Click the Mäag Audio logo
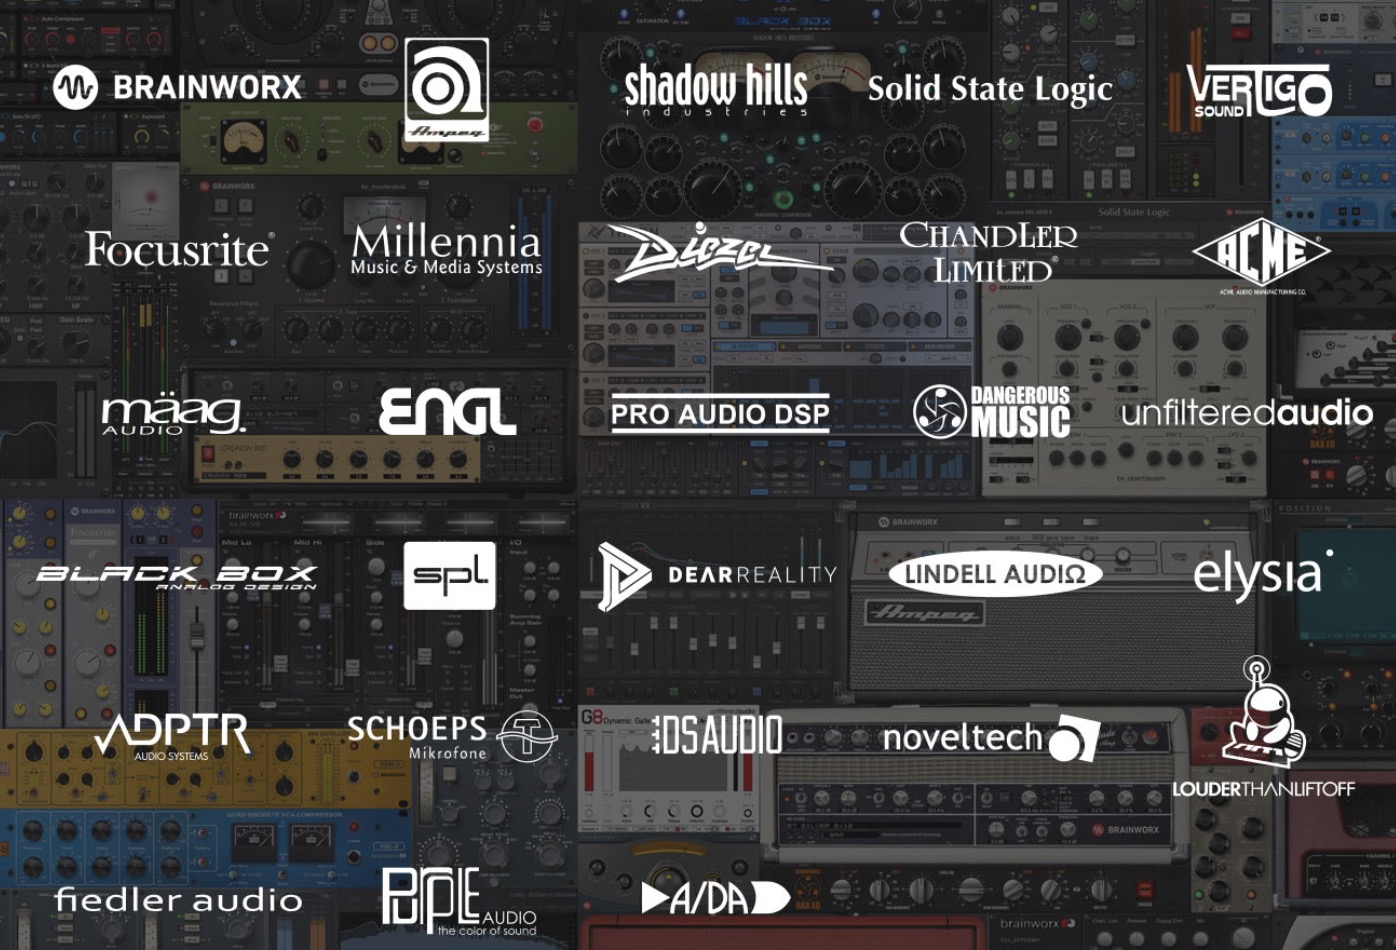 (173, 415)
